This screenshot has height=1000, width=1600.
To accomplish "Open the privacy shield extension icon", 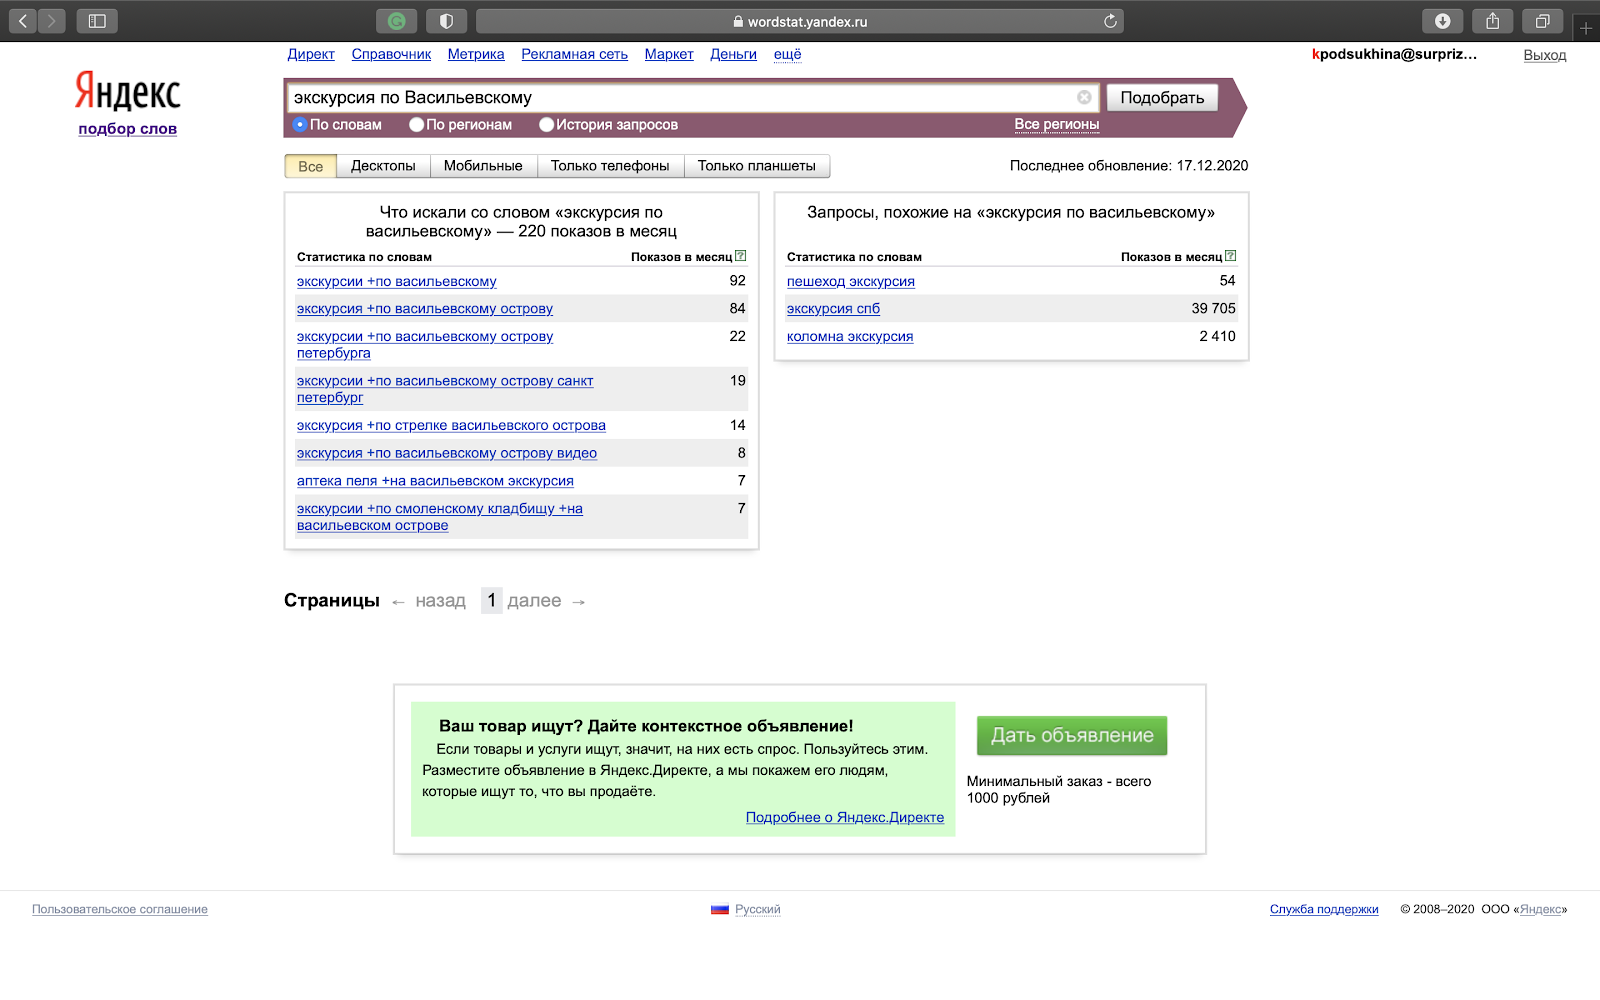I will 446,21.
